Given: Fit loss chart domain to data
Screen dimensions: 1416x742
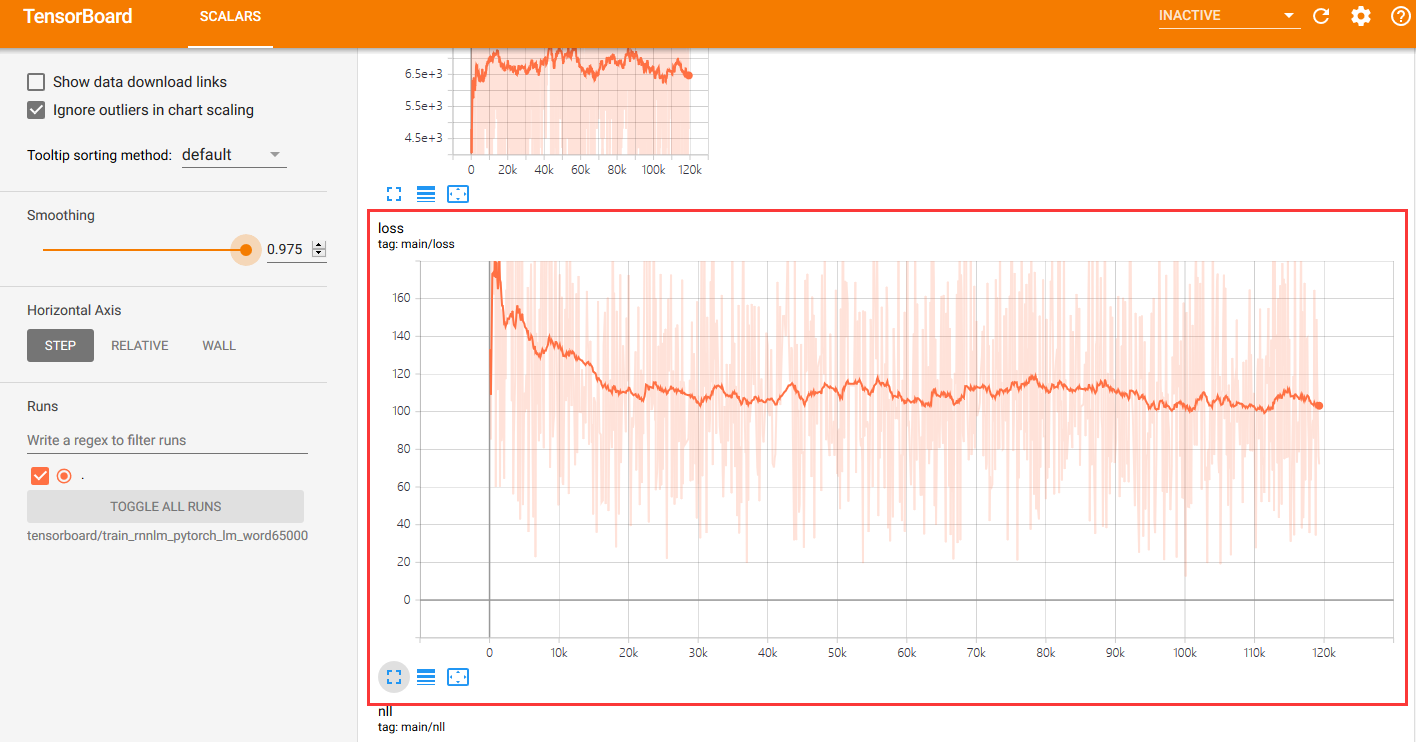Looking at the screenshot, I should [458, 677].
